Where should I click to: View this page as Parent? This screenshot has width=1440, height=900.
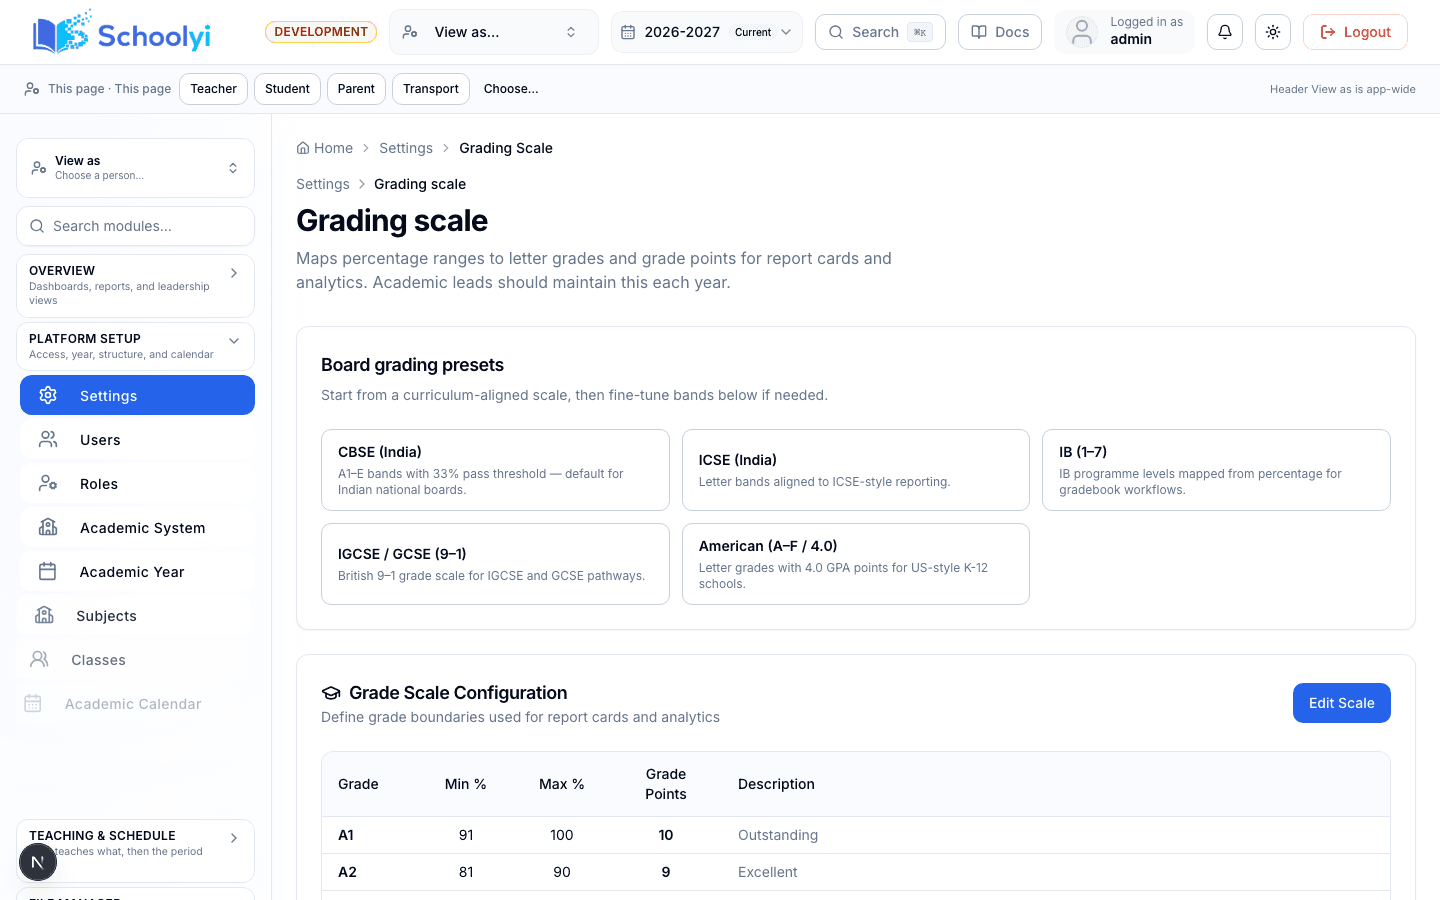356,89
